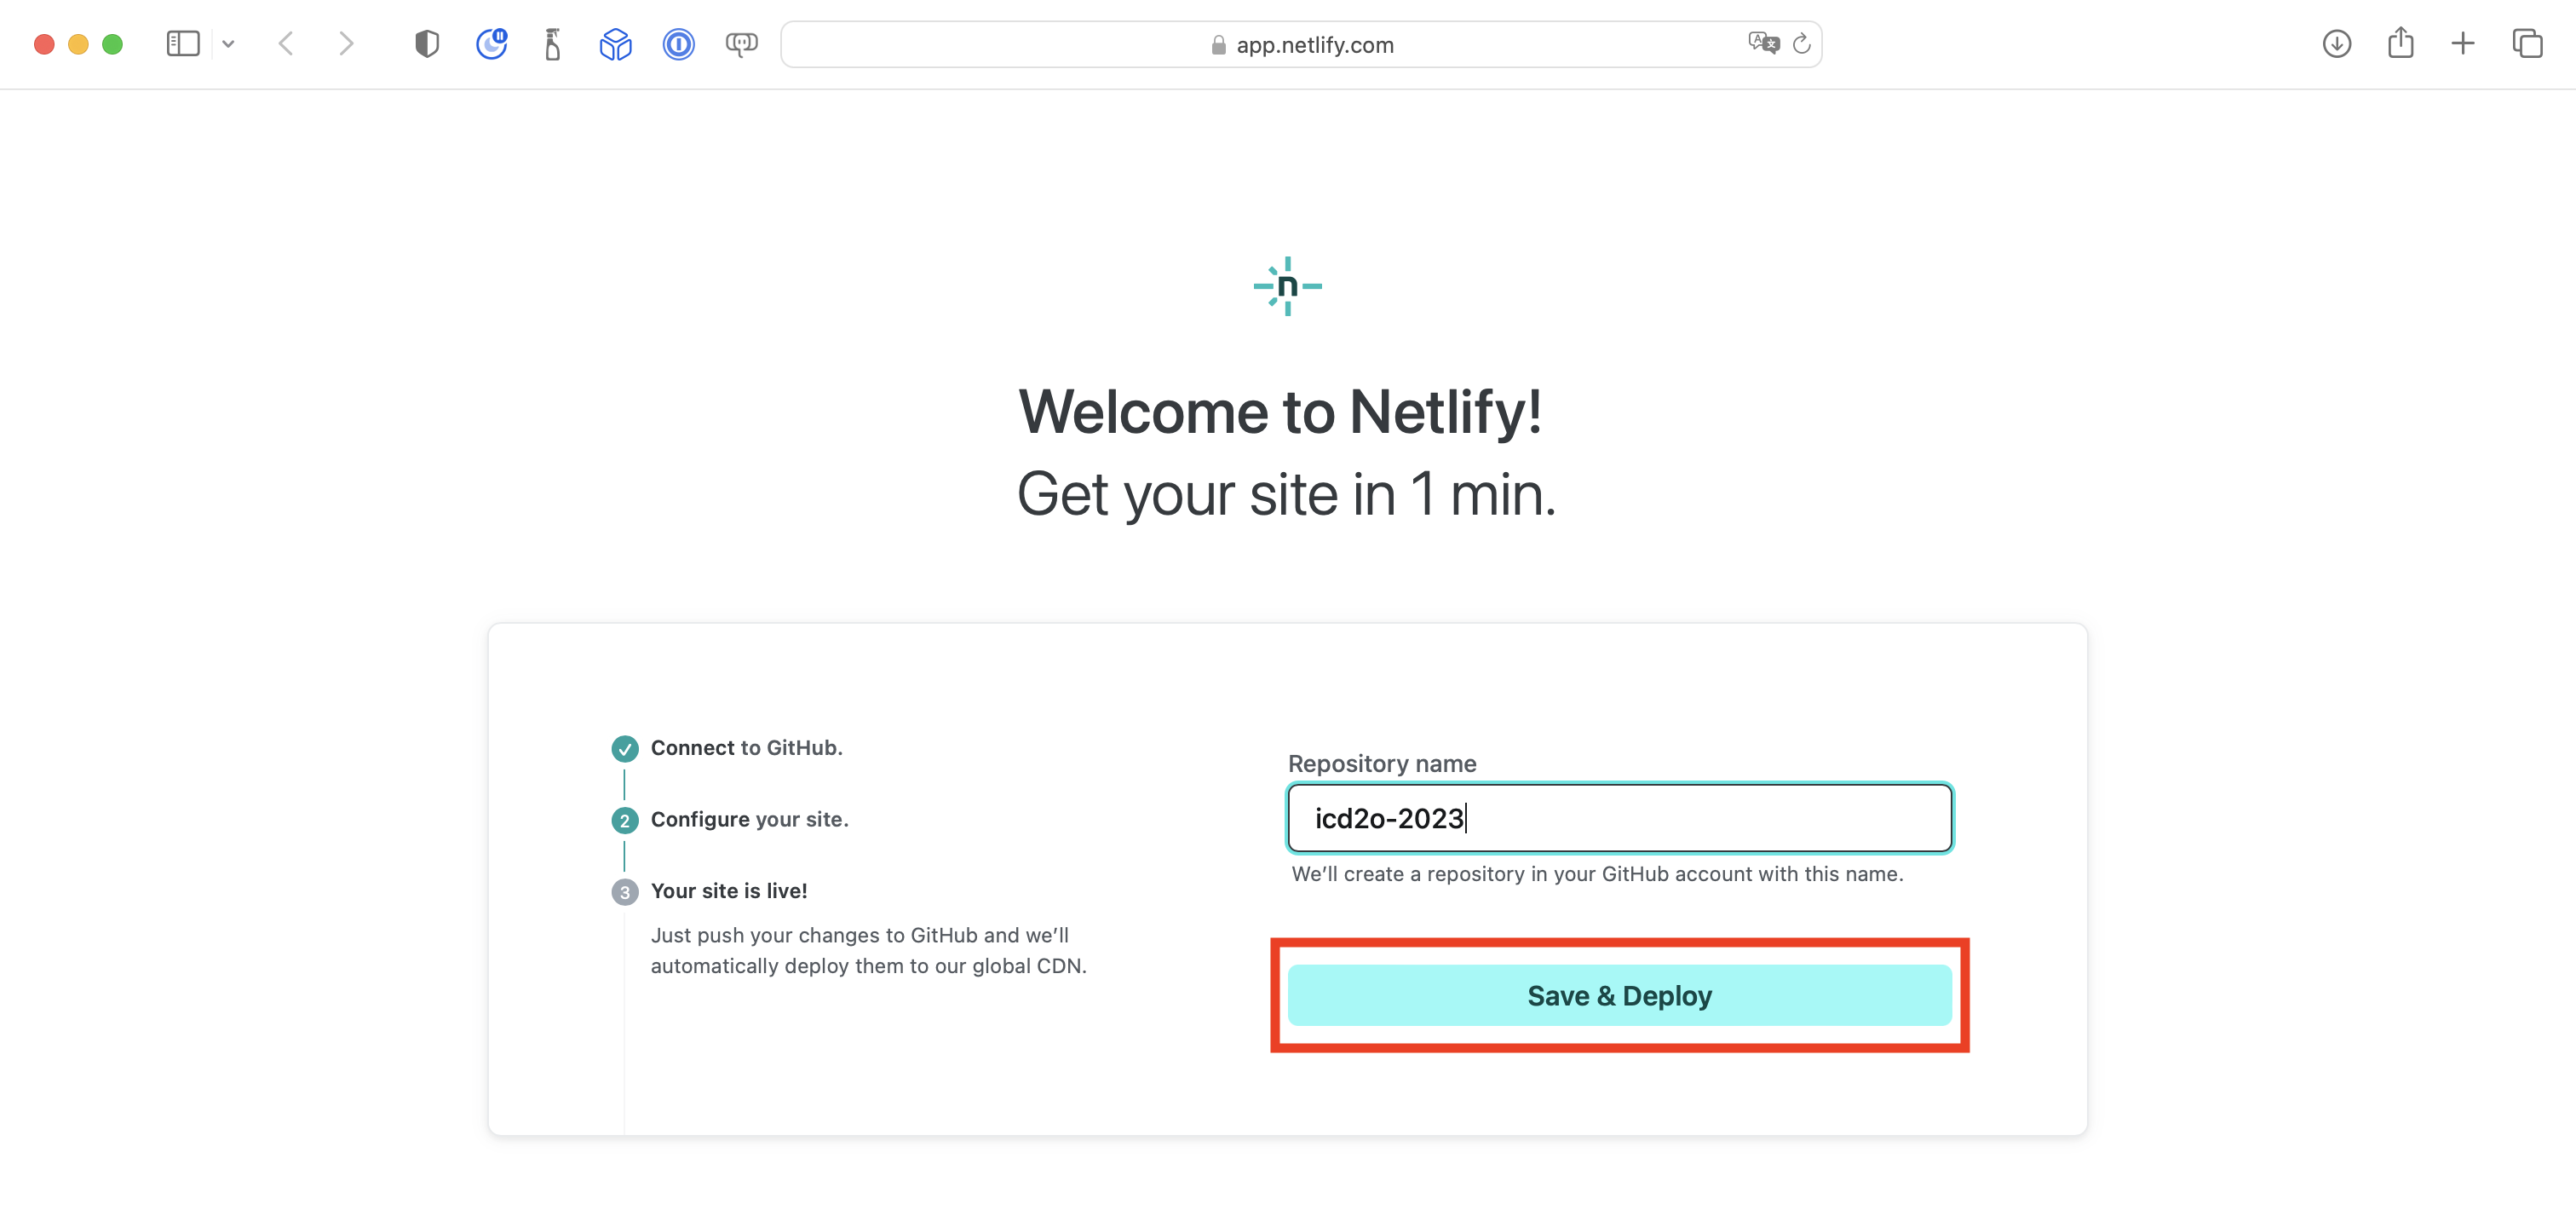Screen dimensions: 2576x1210
Task: Open a new tab
Action: pos(2463,44)
